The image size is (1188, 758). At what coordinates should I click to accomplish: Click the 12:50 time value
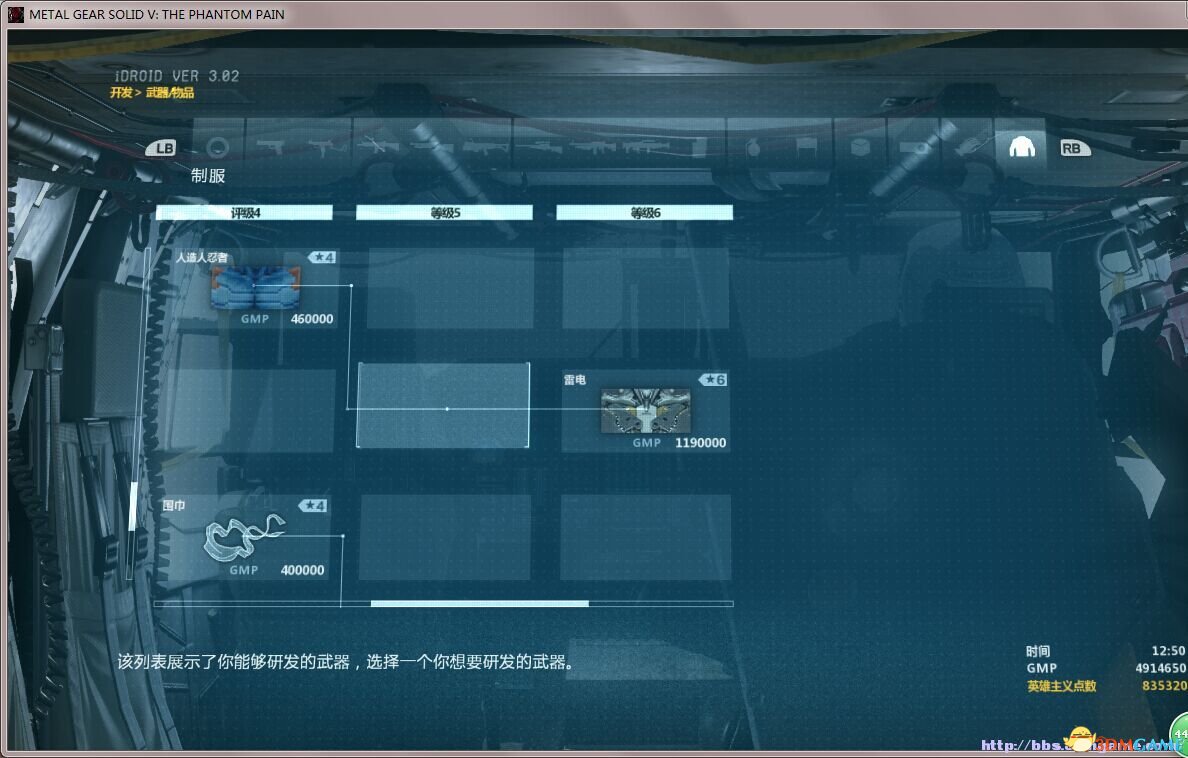coord(1168,651)
